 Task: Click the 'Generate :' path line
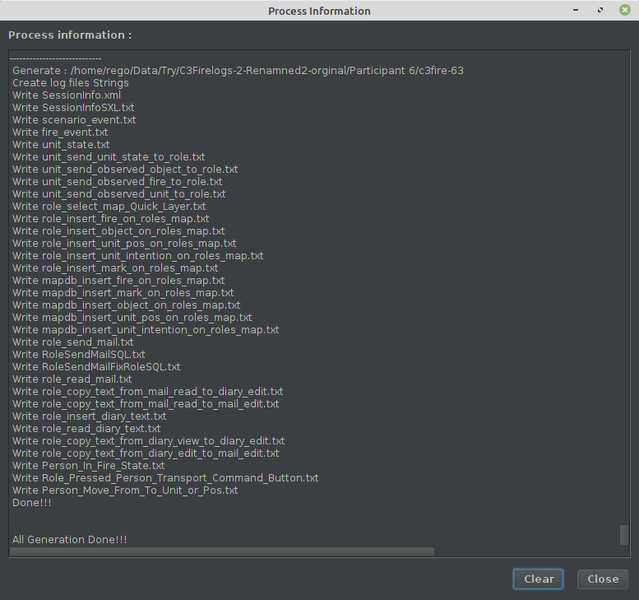click(x=237, y=71)
